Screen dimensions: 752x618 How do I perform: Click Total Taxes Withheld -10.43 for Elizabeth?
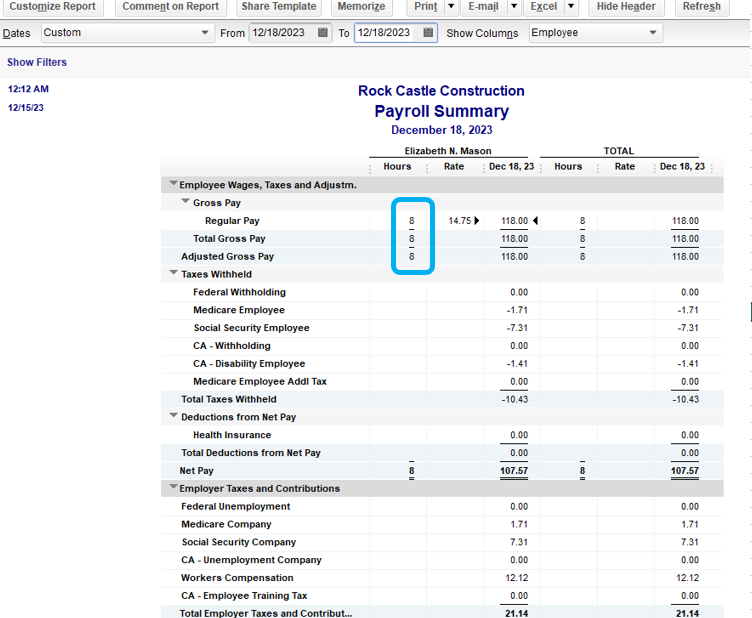[x=515, y=399]
